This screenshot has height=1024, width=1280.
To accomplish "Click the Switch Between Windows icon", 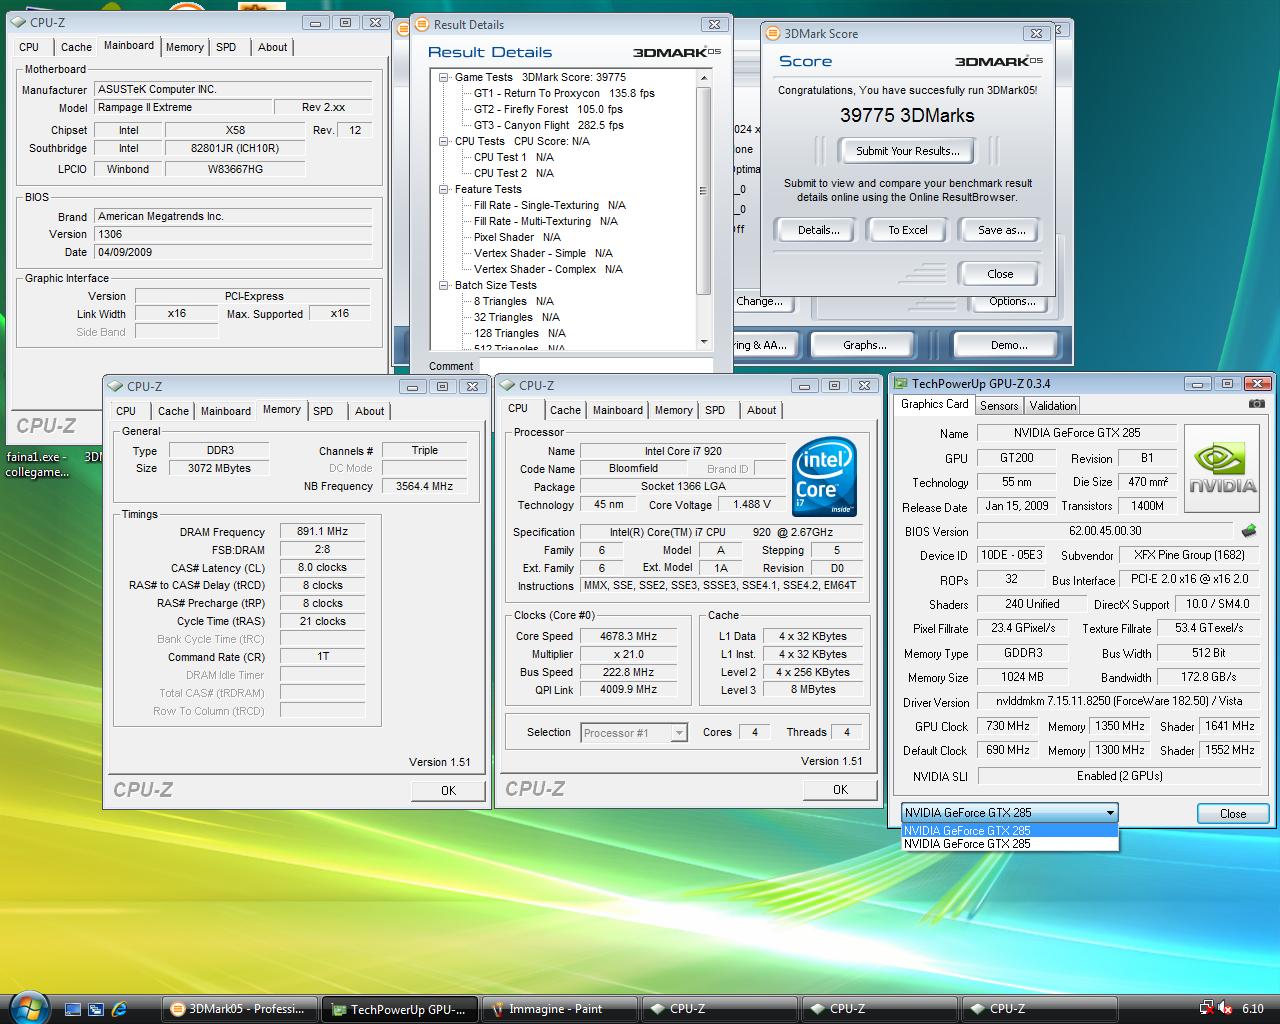I will (x=96, y=1009).
